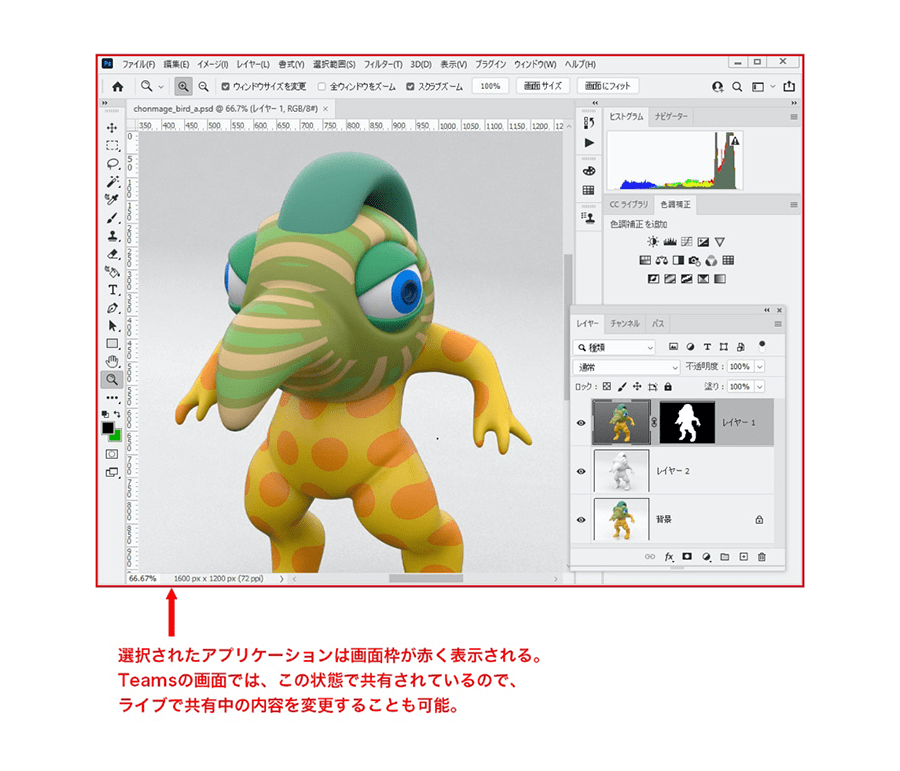
Task: Choose Zoom Out mode in options bar
Action: click(203, 87)
